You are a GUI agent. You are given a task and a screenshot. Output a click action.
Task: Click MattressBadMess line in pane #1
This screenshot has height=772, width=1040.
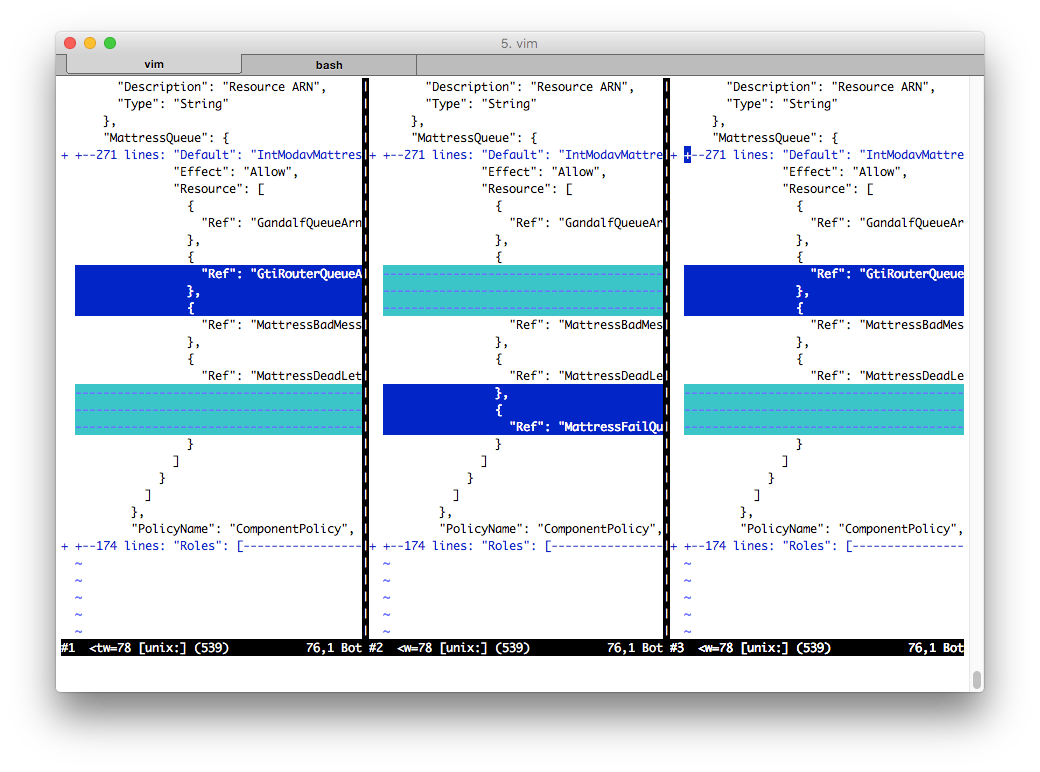282,325
